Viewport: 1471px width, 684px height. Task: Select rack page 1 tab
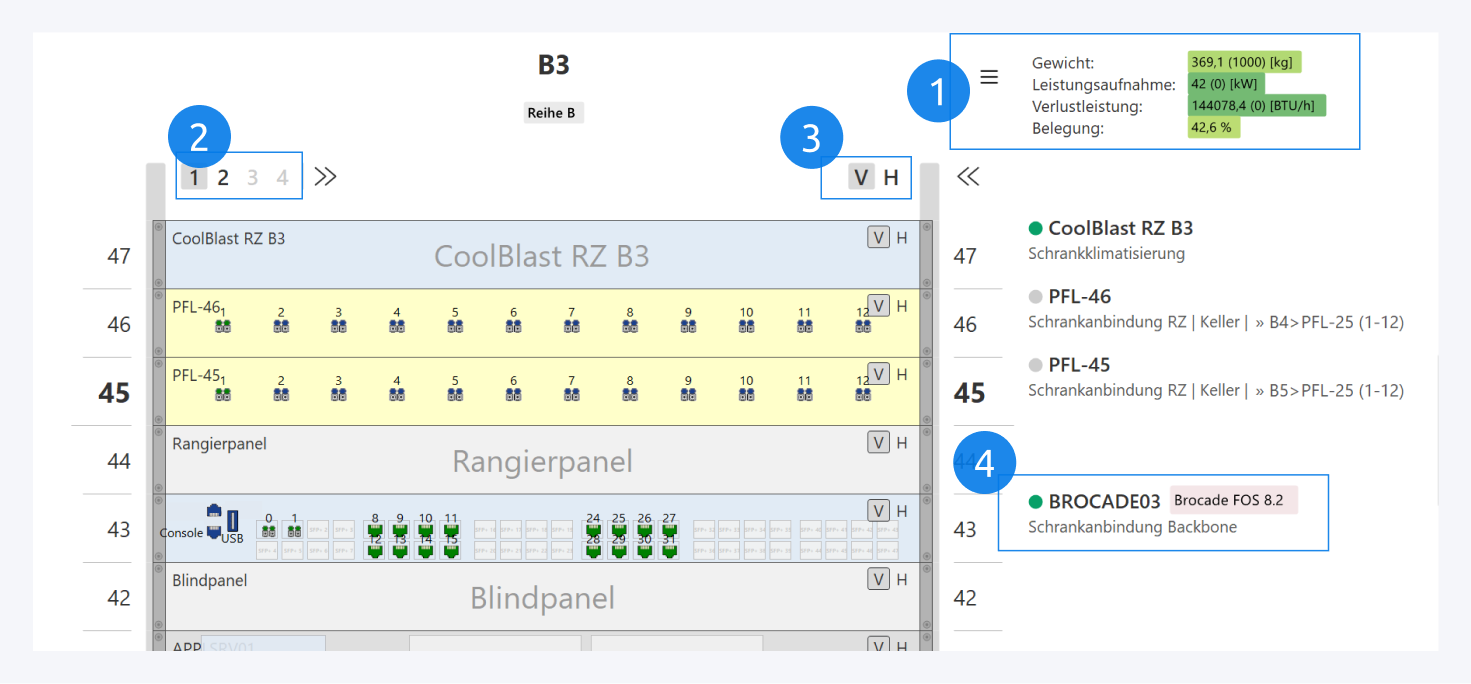[x=194, y=178]
